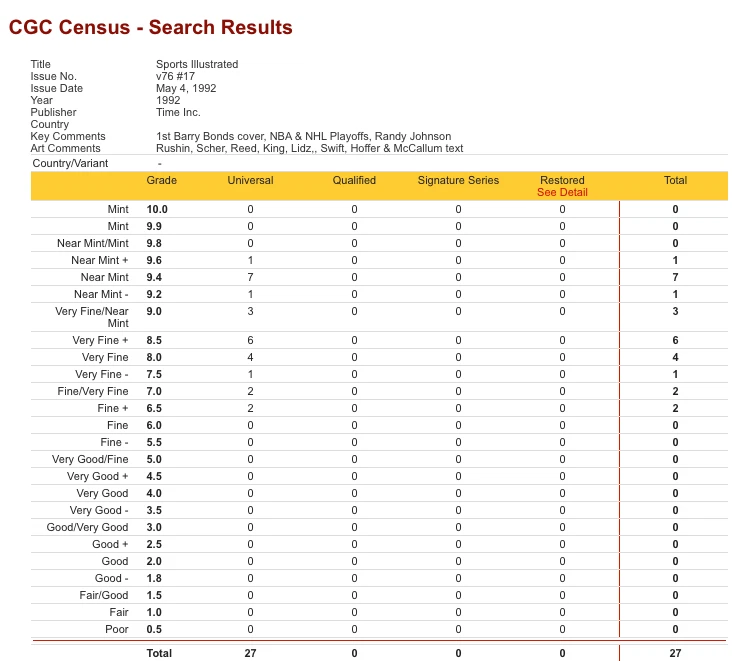The image size is (732, 661).
Task: Click the CGC Census - Search Results heading
Action: click(x=151, y=28)
